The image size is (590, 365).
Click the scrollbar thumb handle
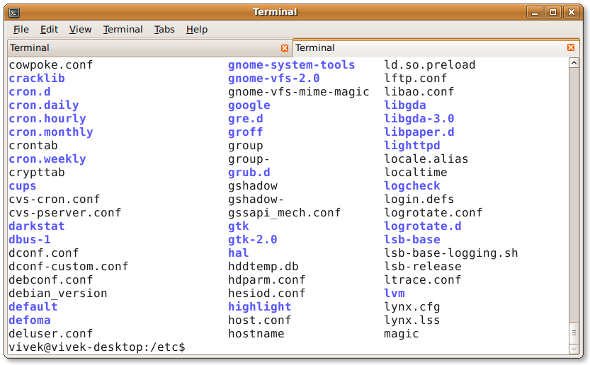574,333
